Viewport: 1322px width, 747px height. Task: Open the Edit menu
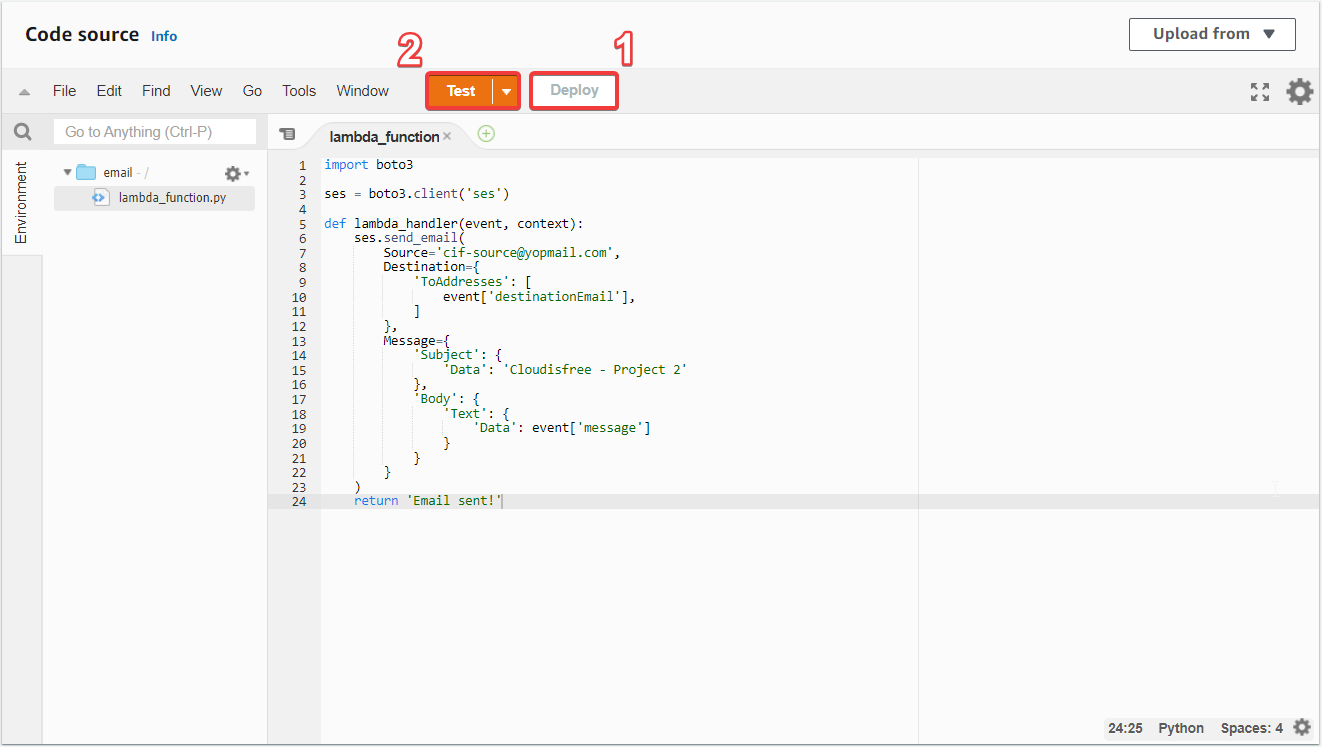(109, 91)
